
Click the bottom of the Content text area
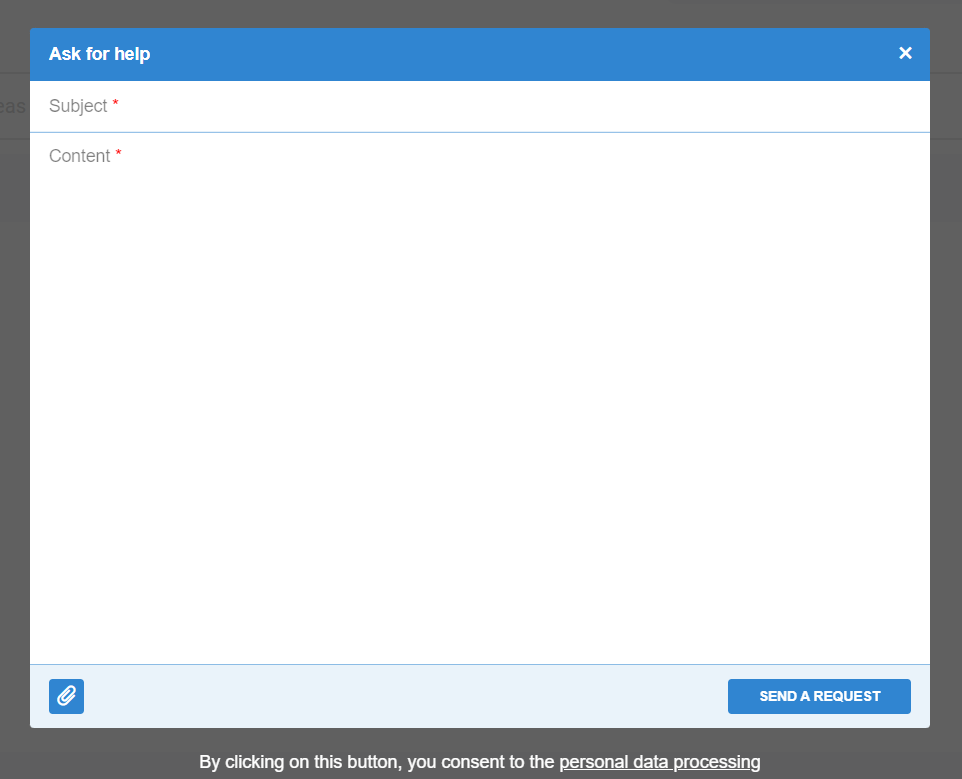(x=480, y=645)
